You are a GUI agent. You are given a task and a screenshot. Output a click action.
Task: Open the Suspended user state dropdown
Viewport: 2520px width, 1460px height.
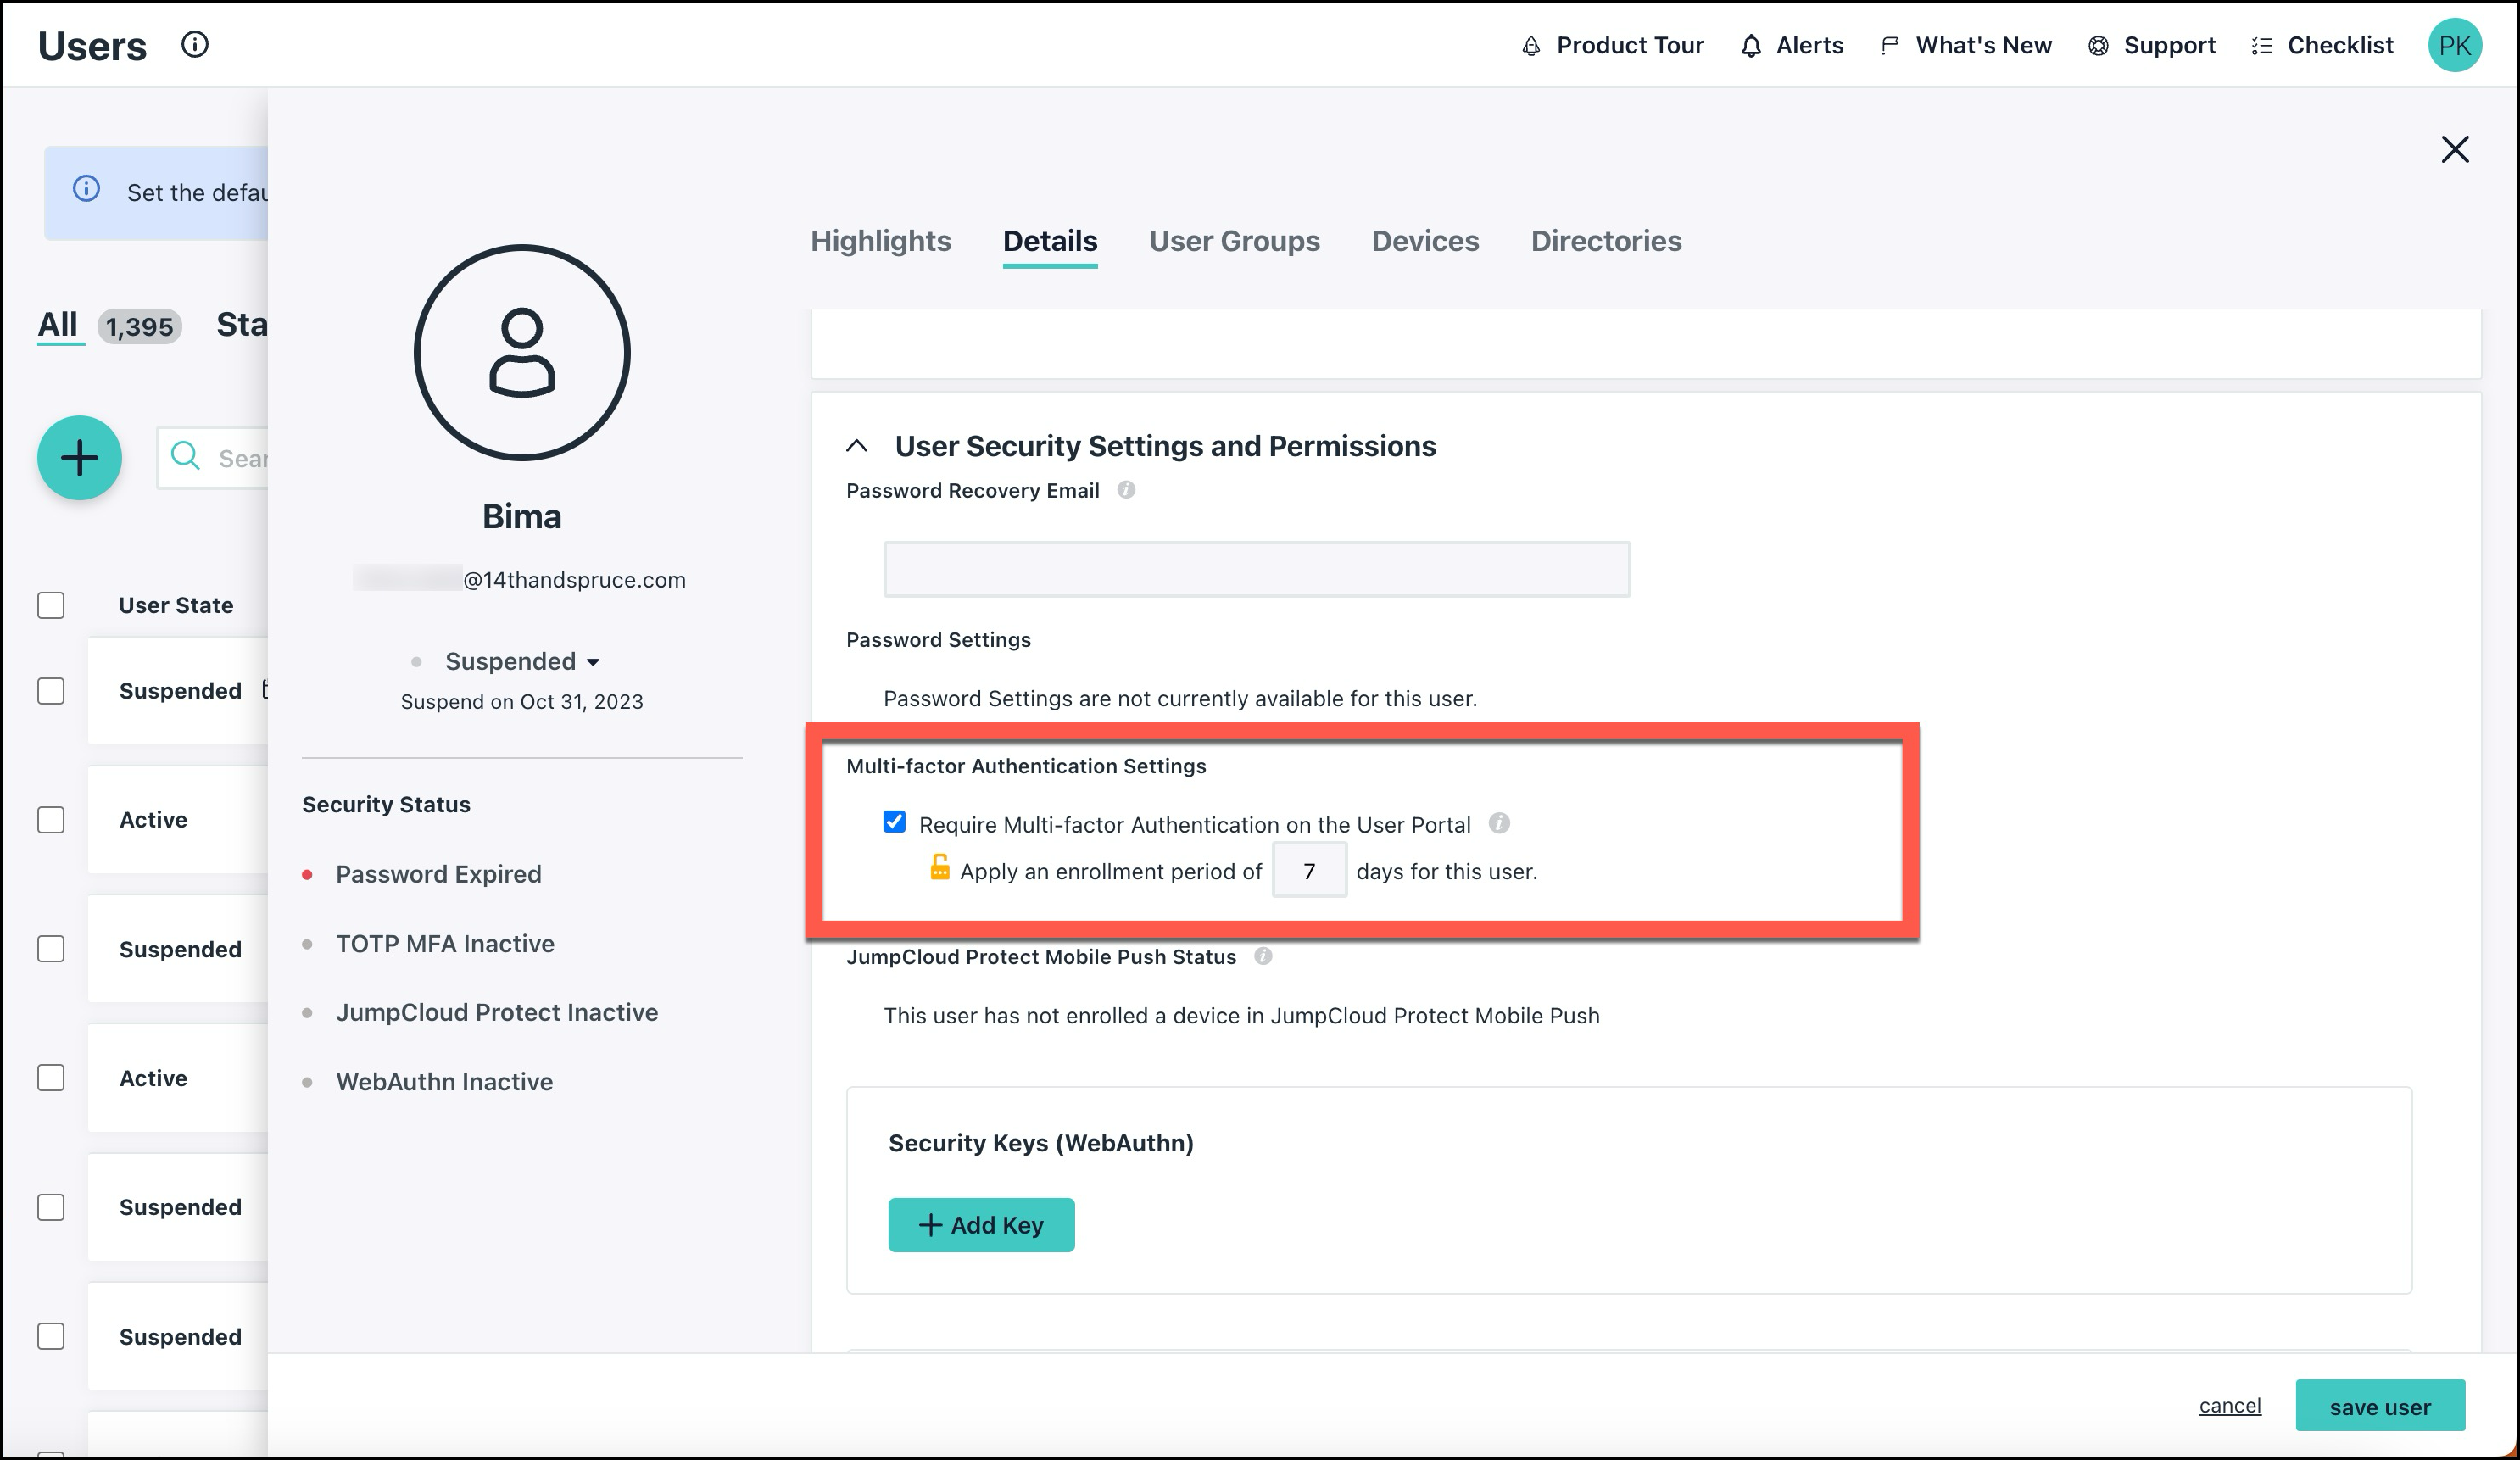tap(522, 662)
